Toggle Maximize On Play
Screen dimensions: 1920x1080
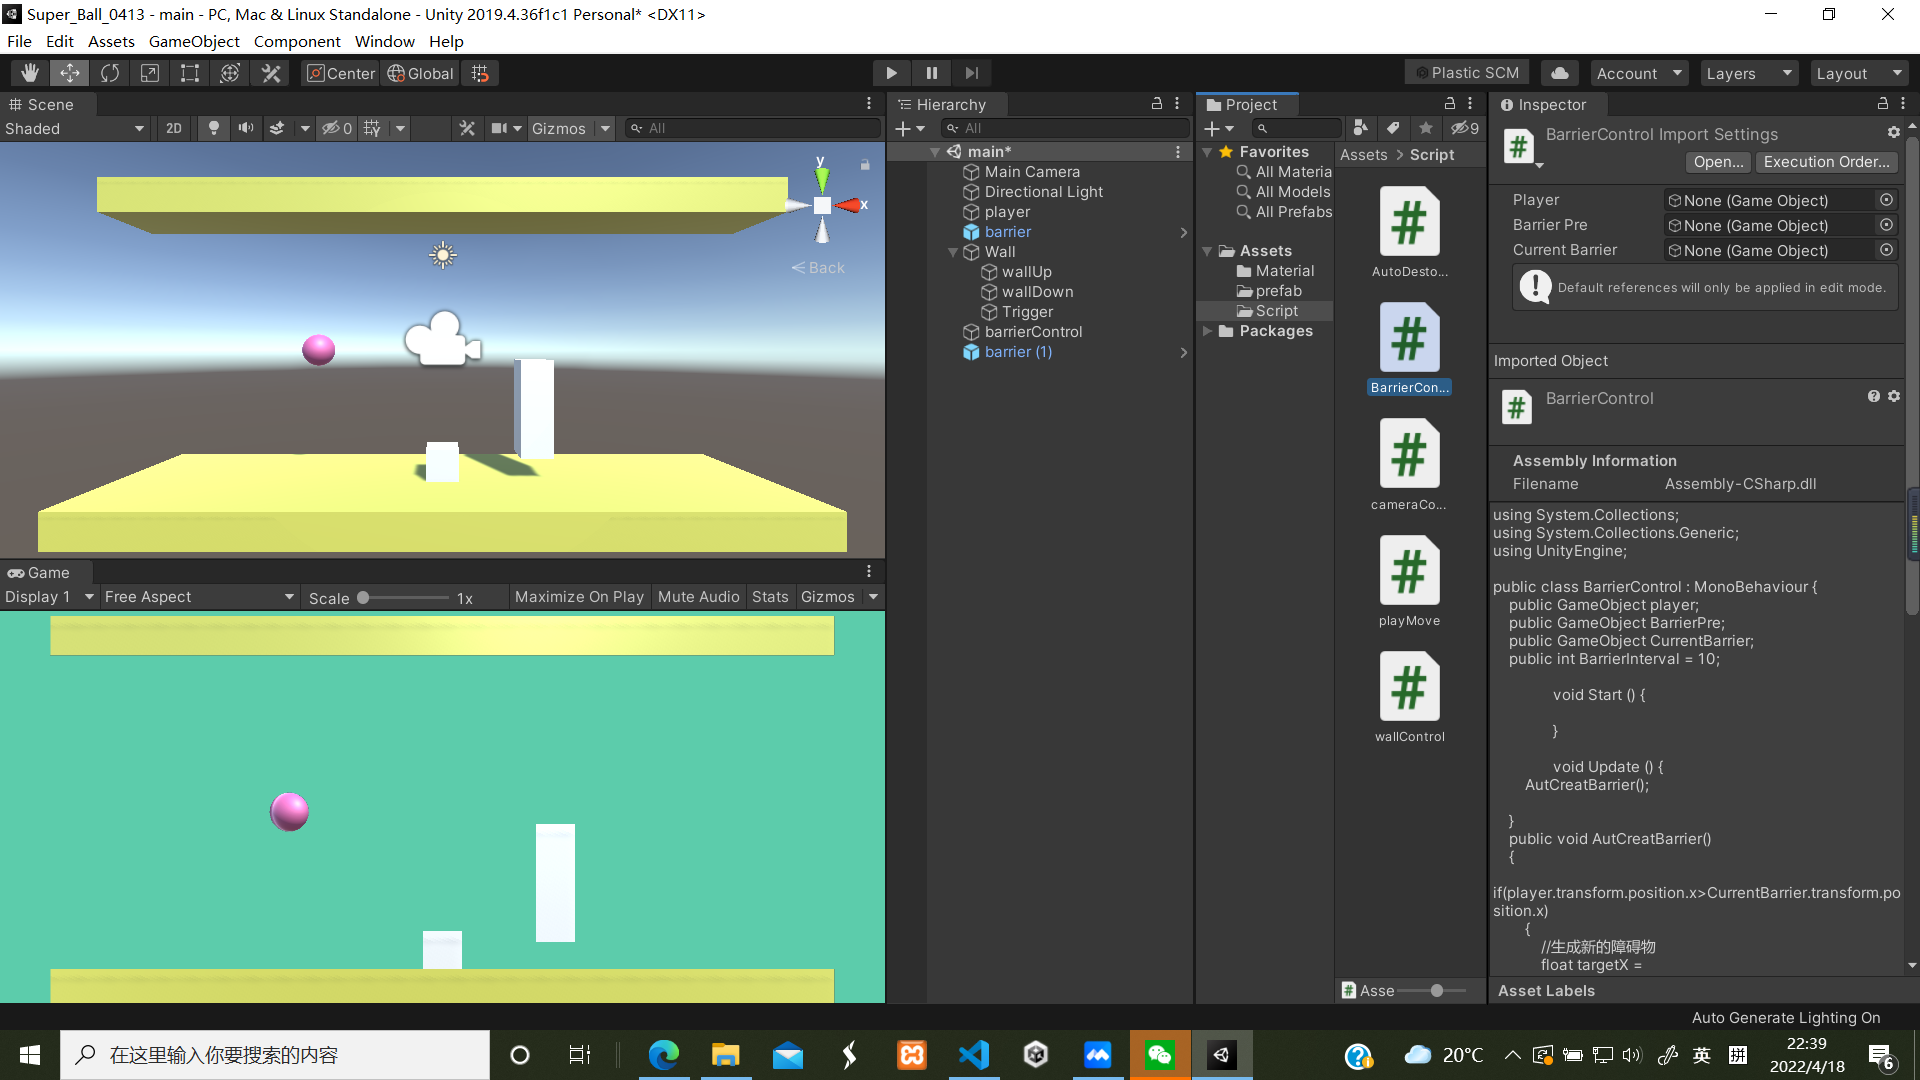click(x=579, y=597)
